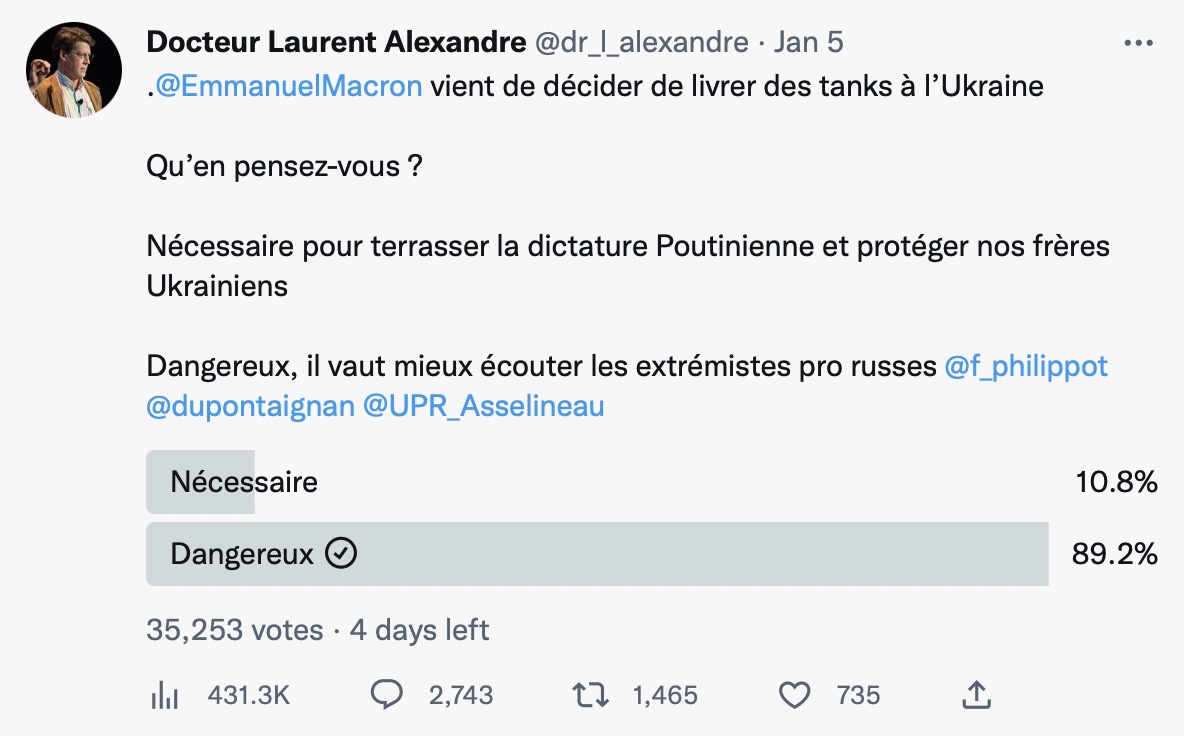Open the Jan 5 timestamp link
This screenshot has width=1184, height=736.
tap(808, 42)
